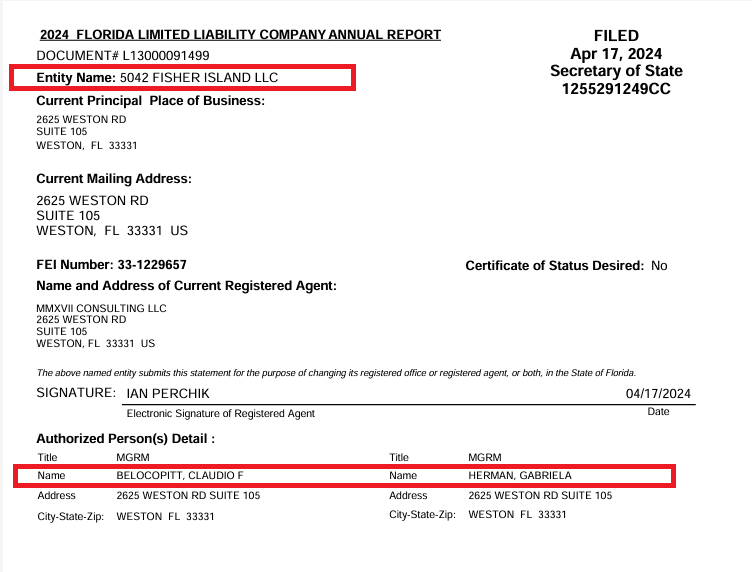Click the Certificate of Status Desired value No
This screenshot has width=752, height=572.
(x=659, y=266)
